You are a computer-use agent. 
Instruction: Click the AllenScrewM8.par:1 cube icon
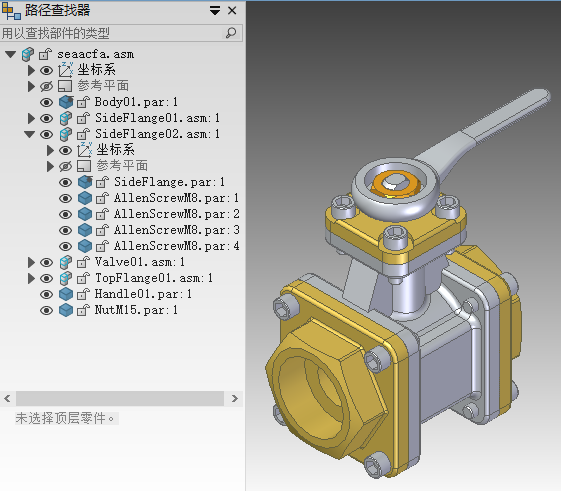[85, 198]
